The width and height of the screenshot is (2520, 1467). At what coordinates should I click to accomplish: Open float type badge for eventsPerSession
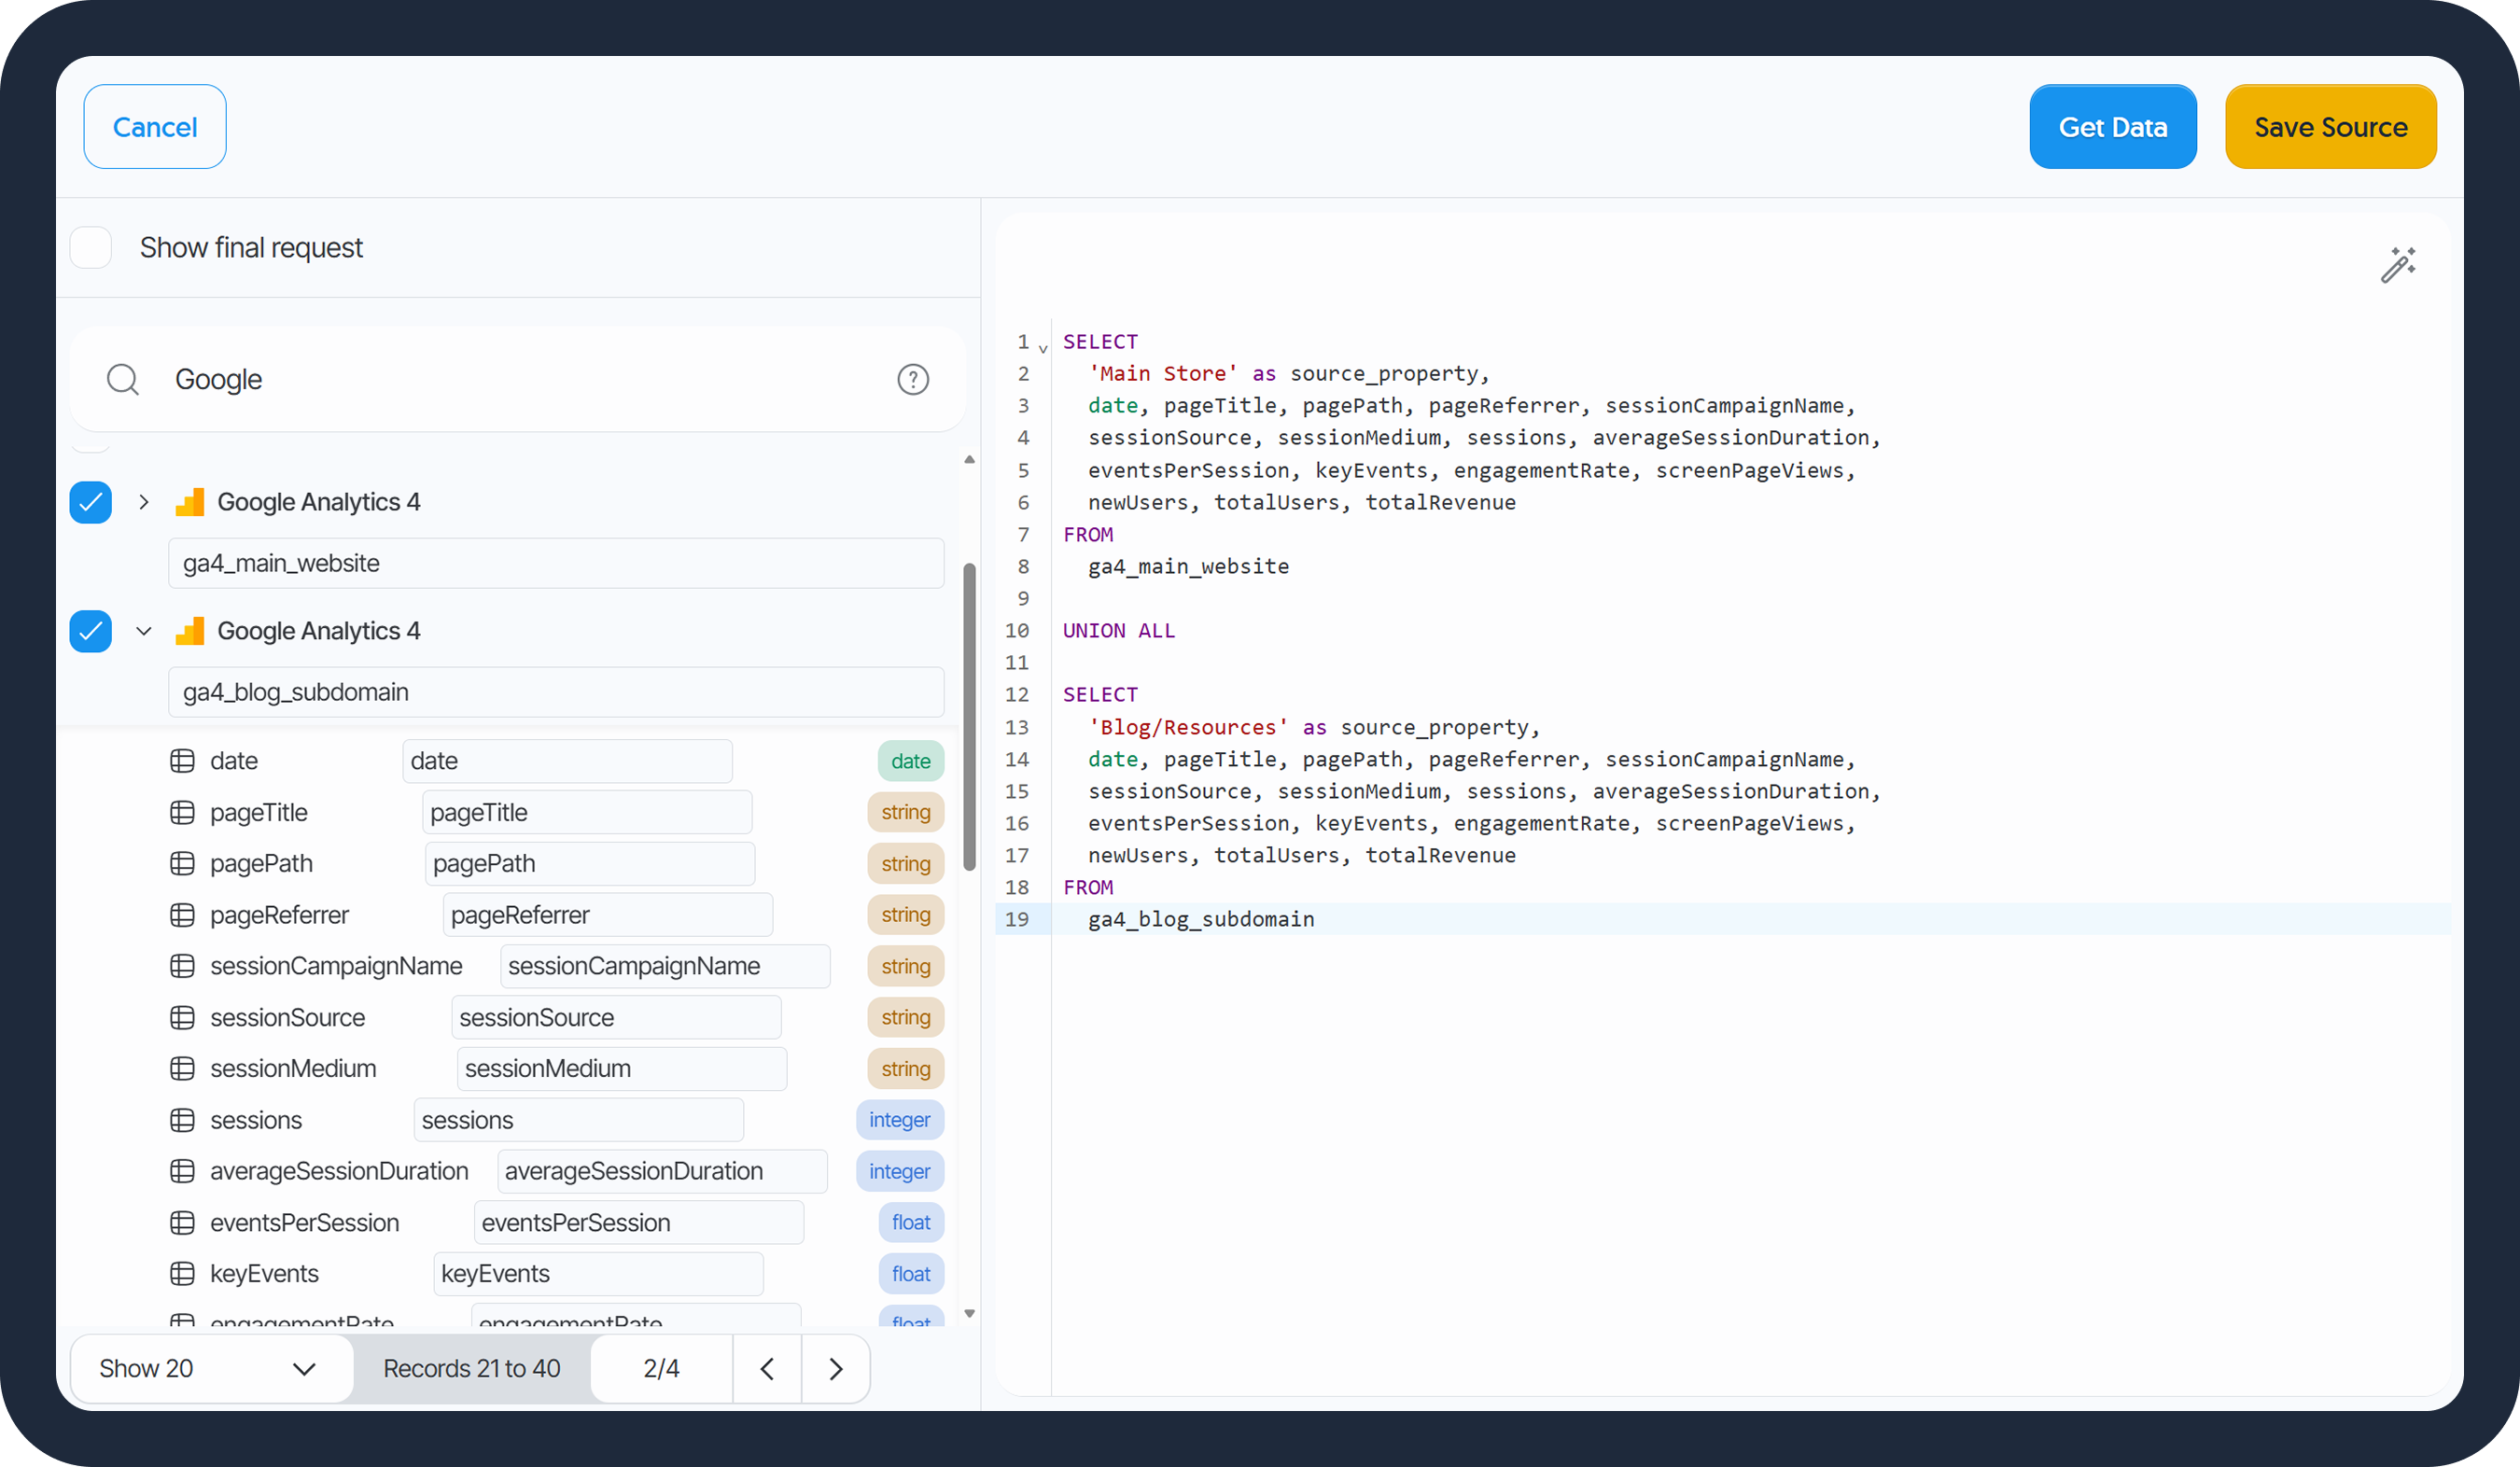click(911, 1222)
